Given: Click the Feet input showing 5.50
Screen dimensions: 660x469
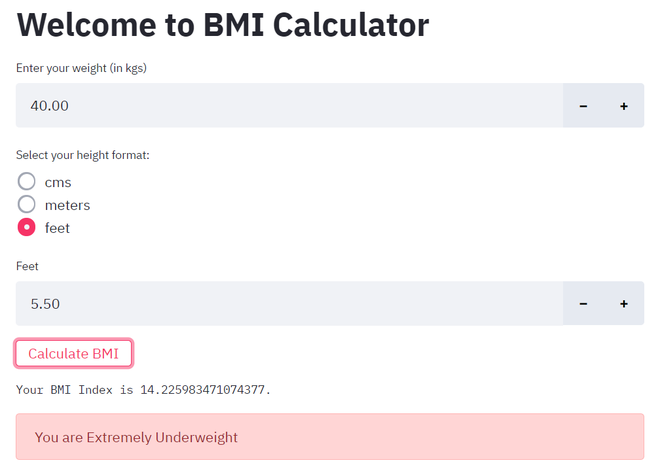Looking at the screenshot, I should pos(290,303).
